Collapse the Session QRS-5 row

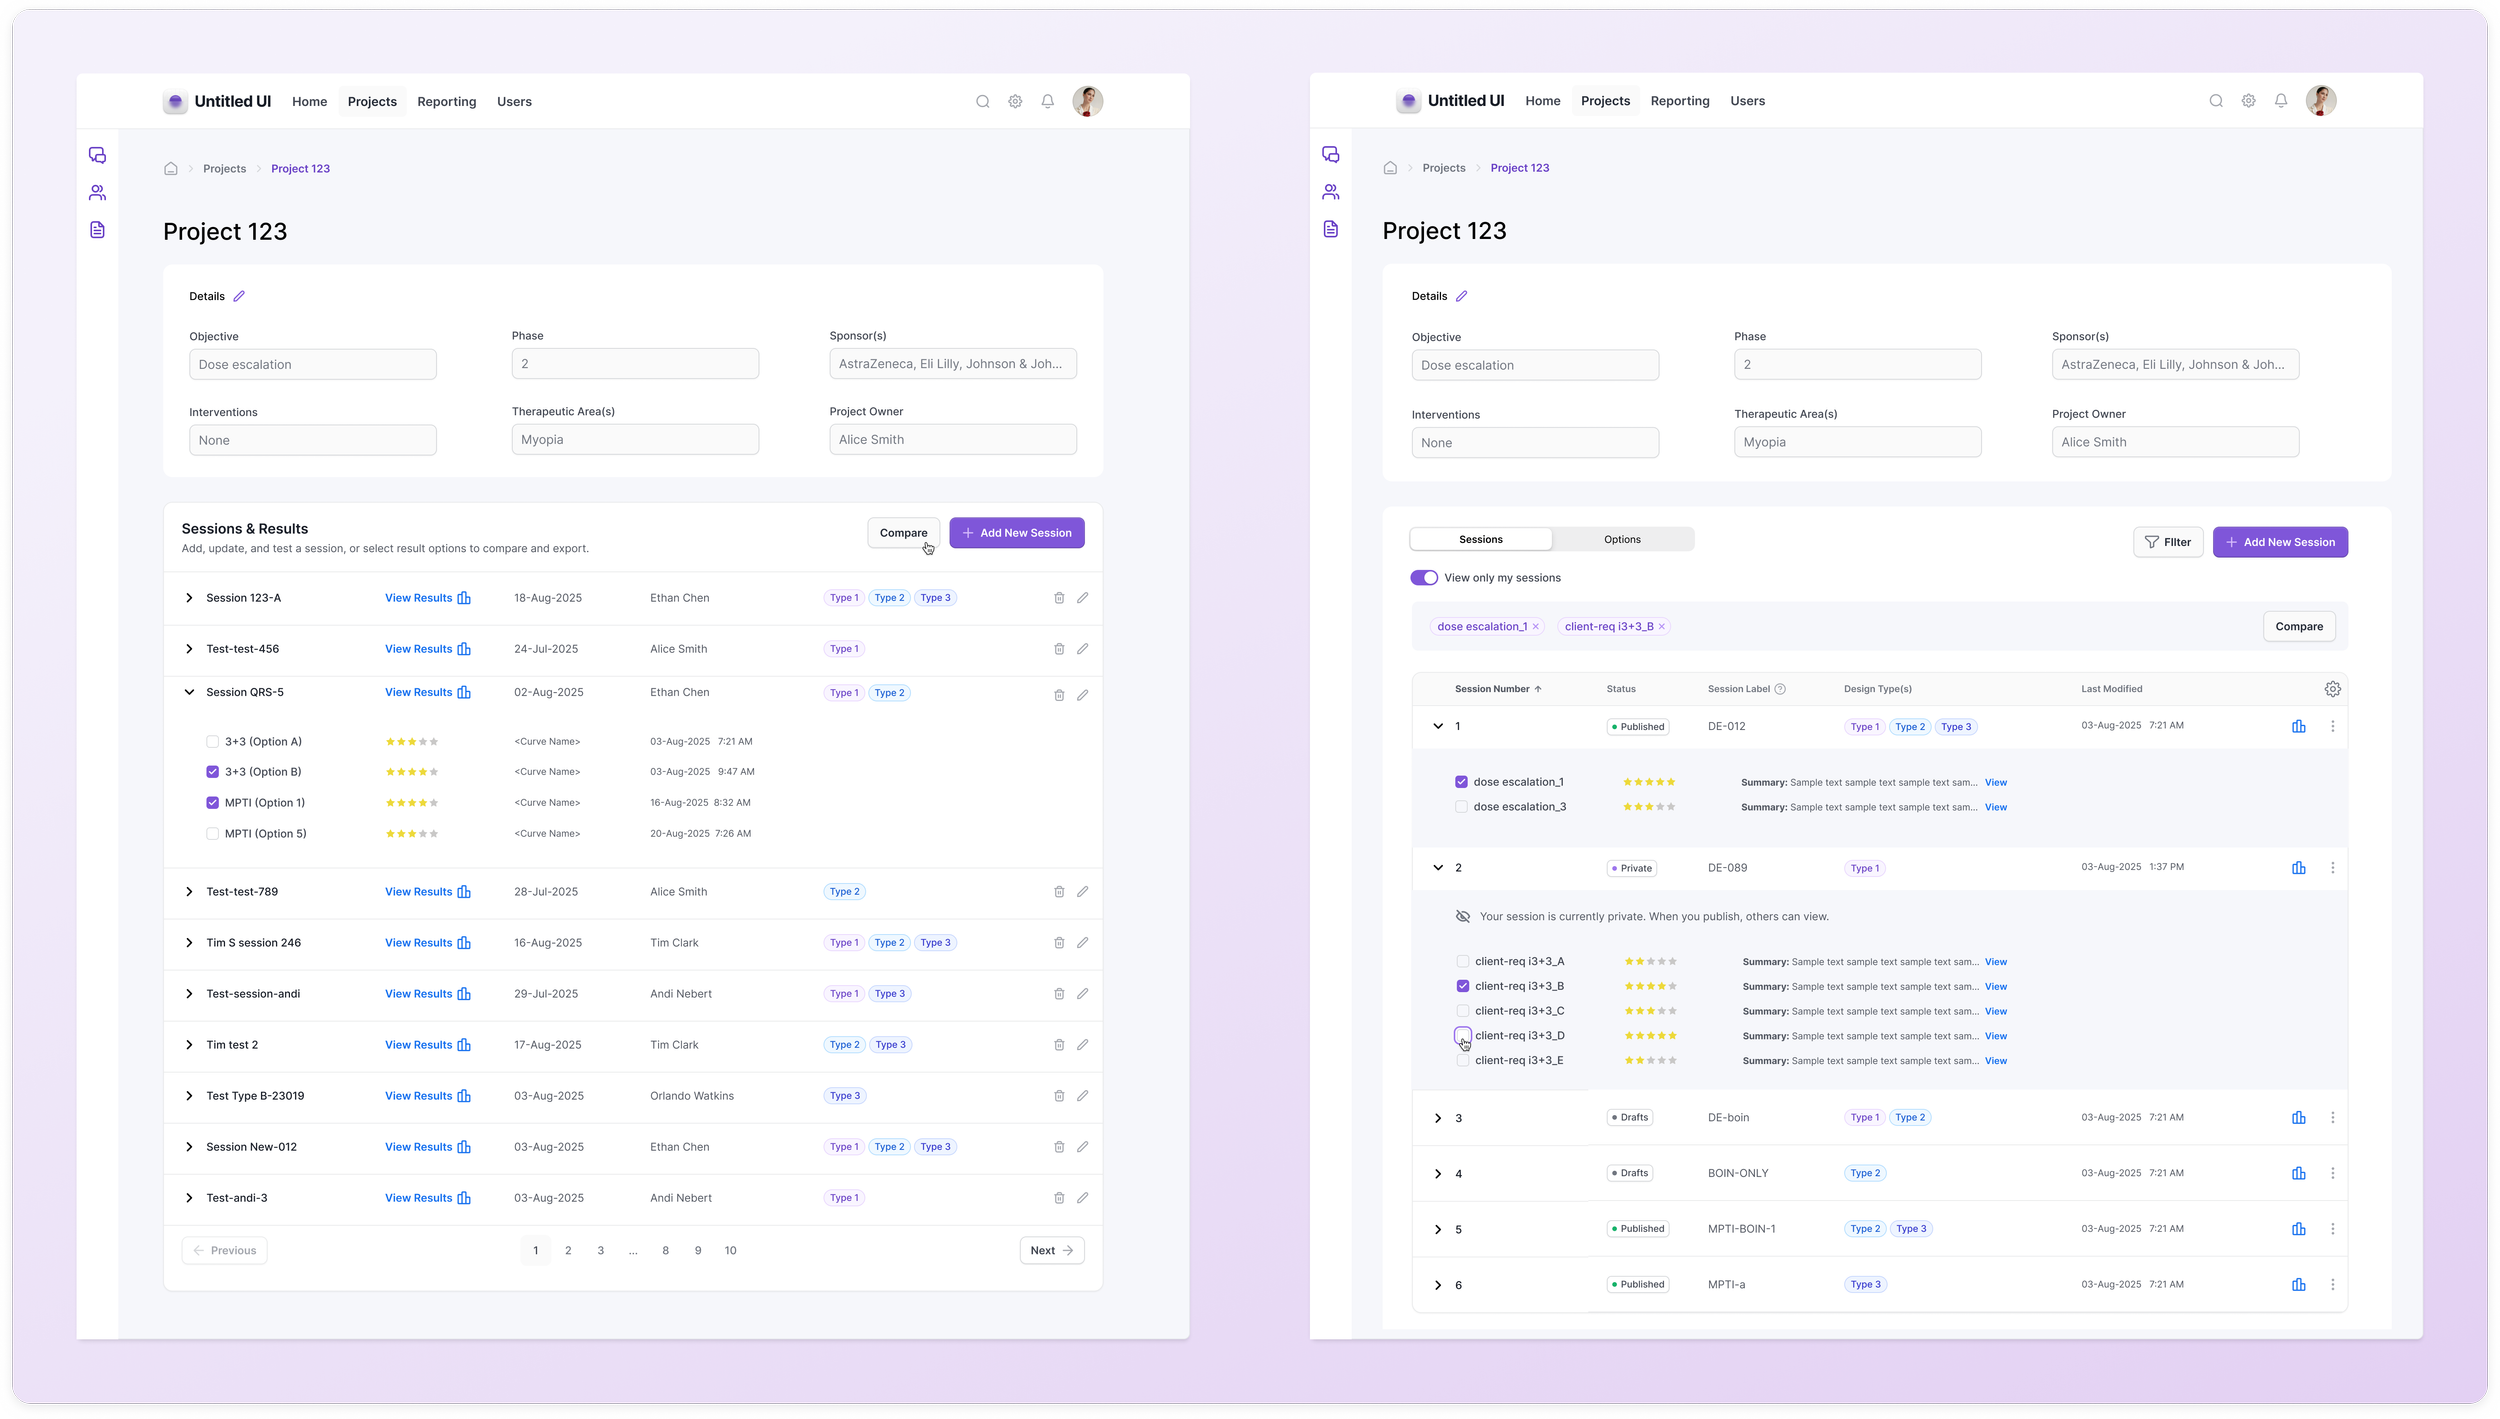(189, 692)
